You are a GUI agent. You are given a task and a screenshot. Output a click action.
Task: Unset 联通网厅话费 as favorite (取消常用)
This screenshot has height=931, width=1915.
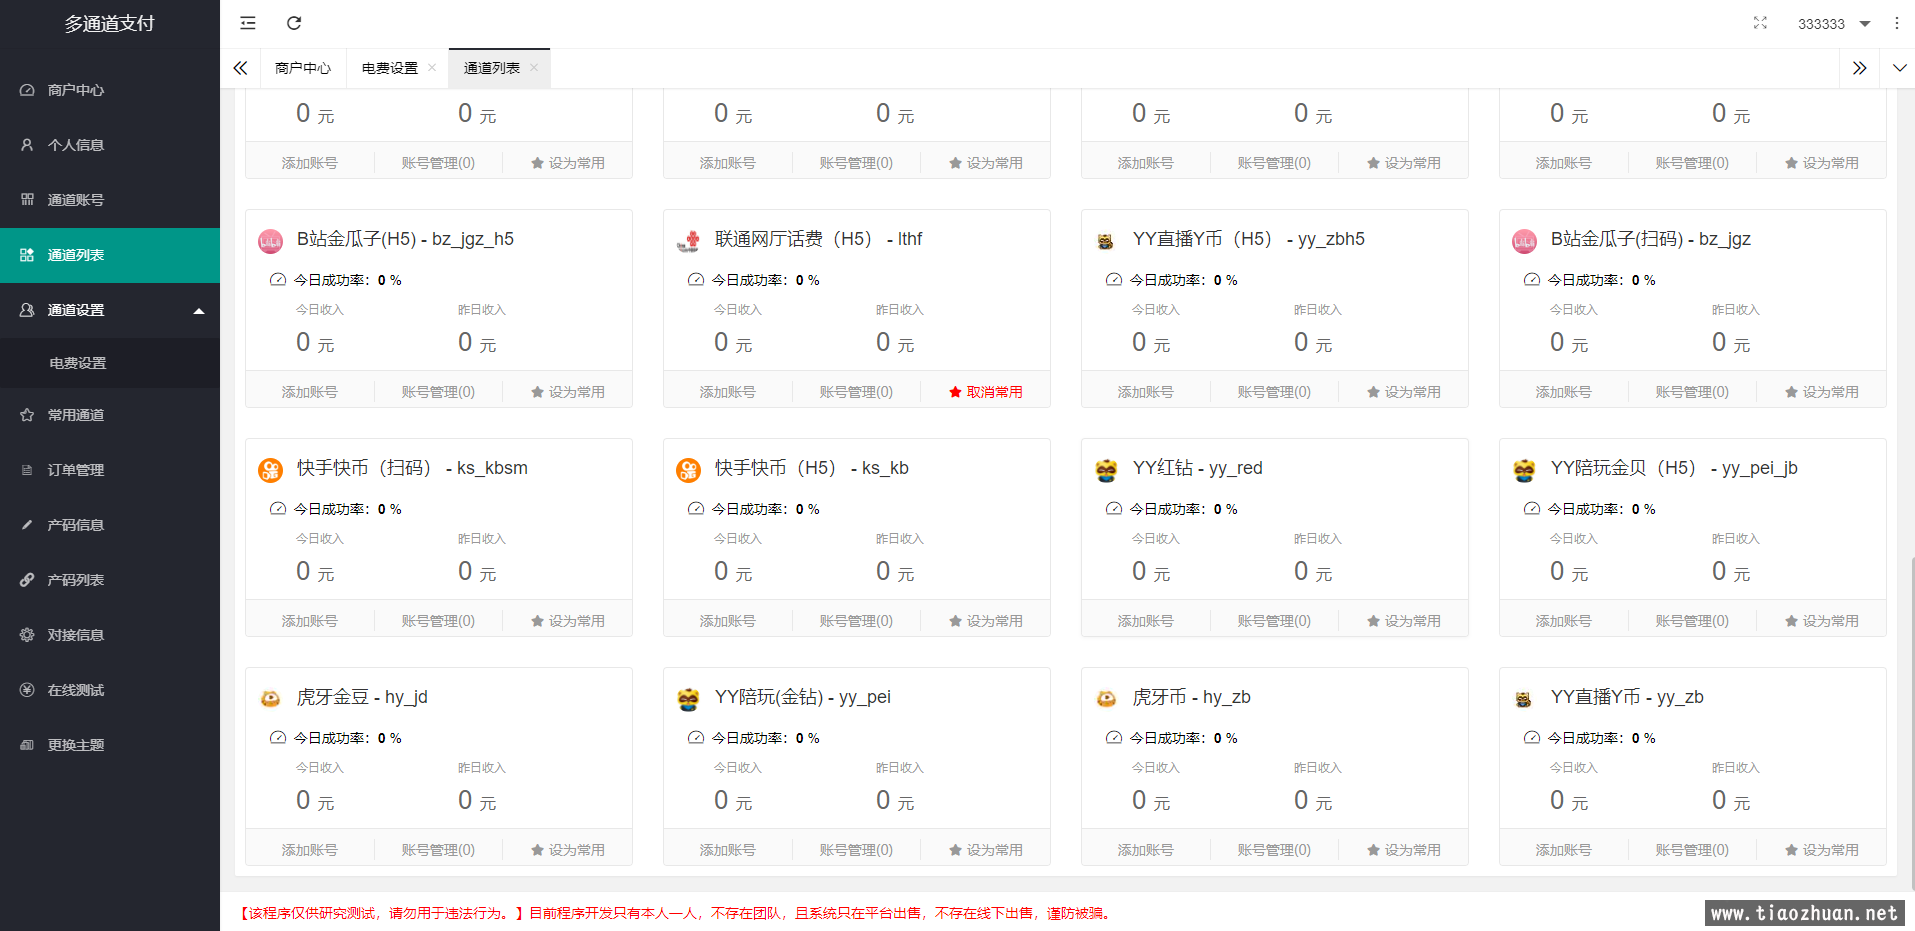[985, 392]
